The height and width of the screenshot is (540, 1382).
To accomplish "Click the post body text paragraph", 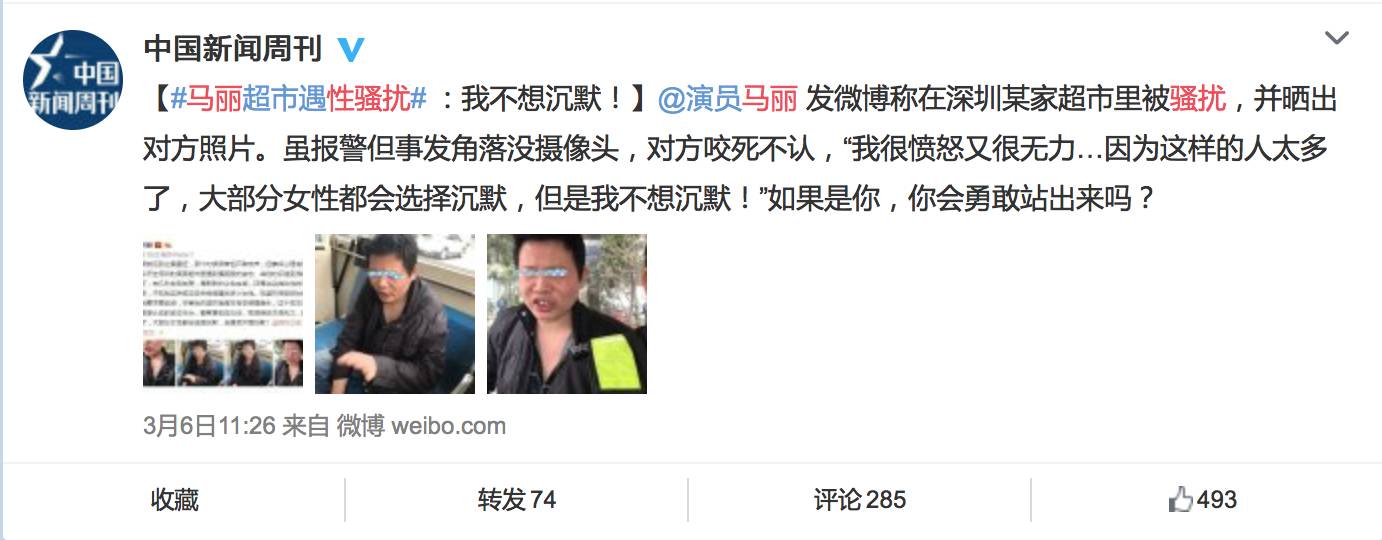I will coord(741,148).
